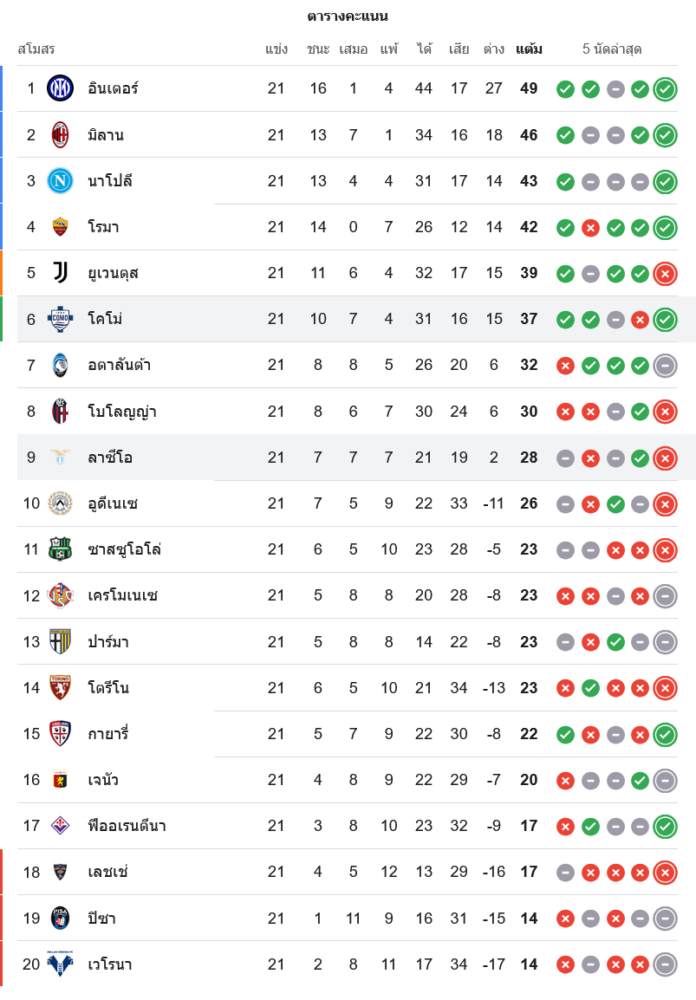Click the 5 นัดล่าสุด column header
Screen dimensions: 696x1000
(612, 49)
